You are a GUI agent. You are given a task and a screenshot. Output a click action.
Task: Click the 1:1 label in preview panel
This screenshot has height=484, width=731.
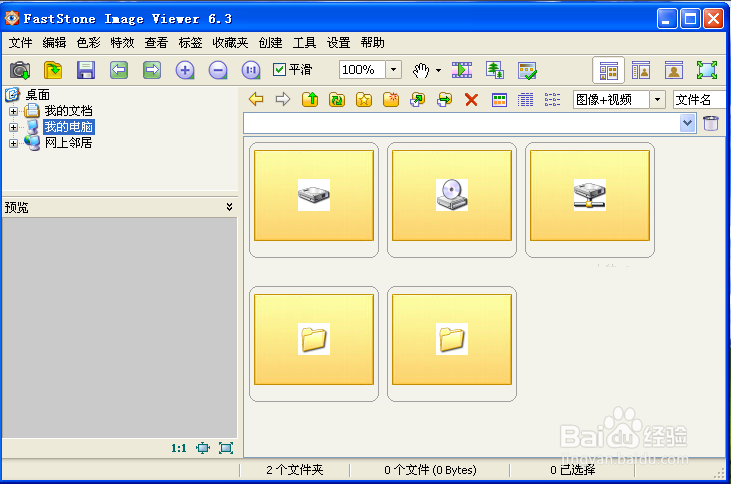tap(179, 448)
